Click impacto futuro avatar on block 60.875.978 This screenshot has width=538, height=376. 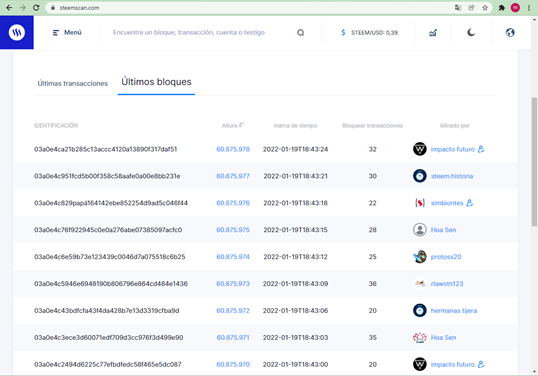[x=420, y=149]
